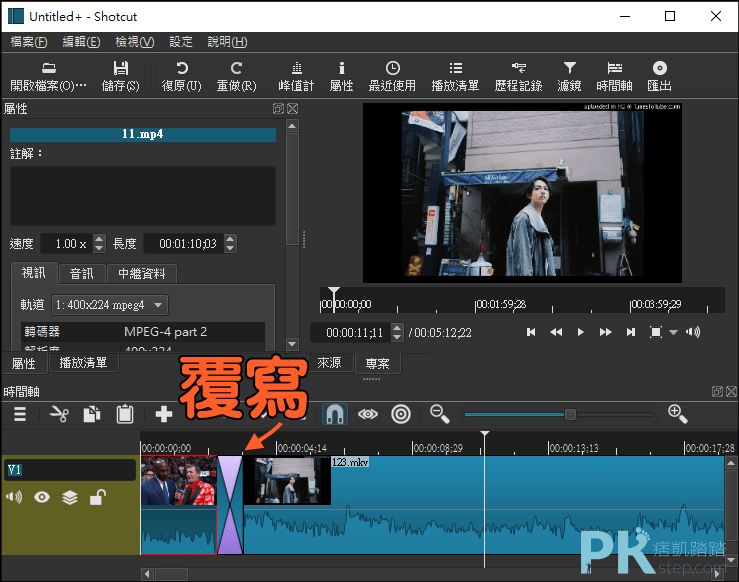
Task: Toggle ripple mode target icon
Action: coord(401,414)
